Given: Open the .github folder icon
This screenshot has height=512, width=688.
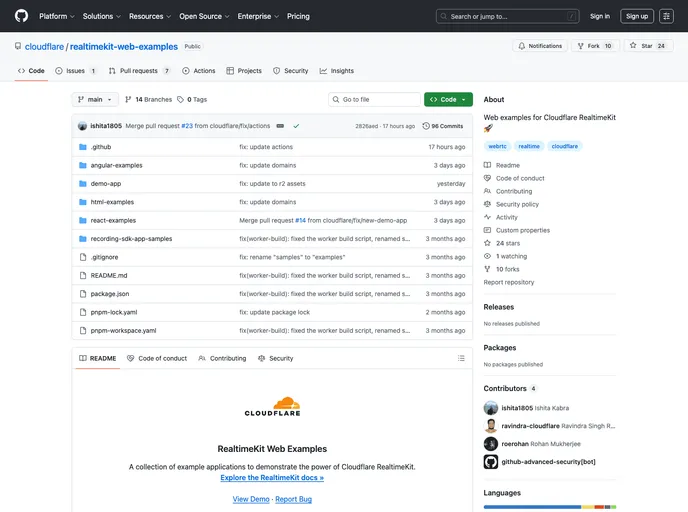Looking at the screenshot, I should pyautogui.click(x=82, y=147).
